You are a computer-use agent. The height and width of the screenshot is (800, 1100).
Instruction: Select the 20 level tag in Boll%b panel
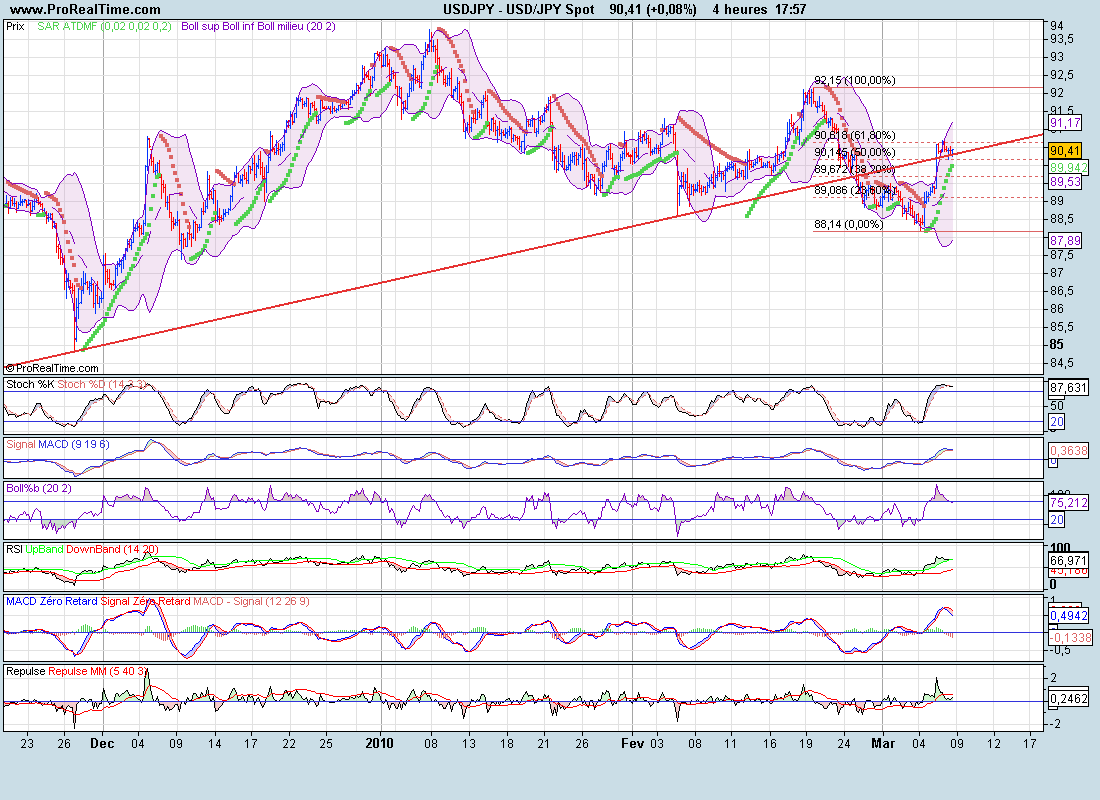1057,519
